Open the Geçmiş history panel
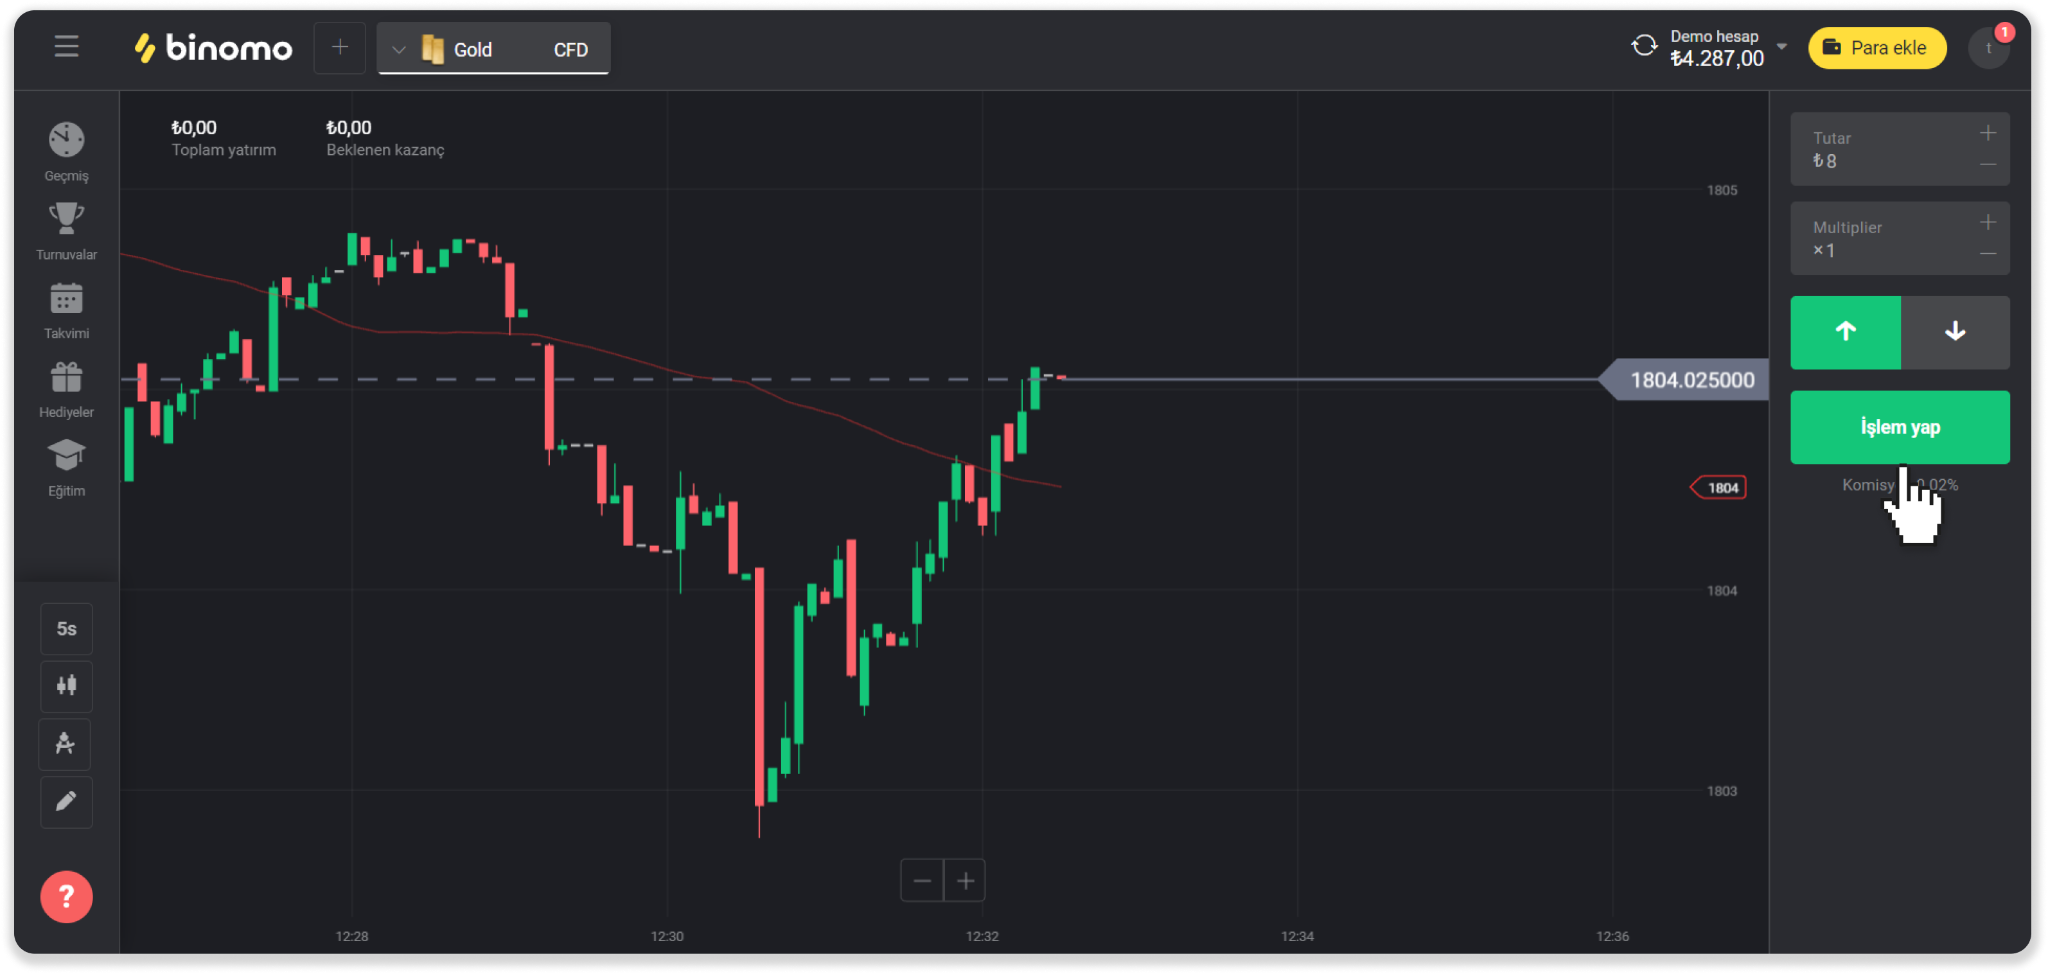Screen dimensions: 2048x975 point(66,151)
